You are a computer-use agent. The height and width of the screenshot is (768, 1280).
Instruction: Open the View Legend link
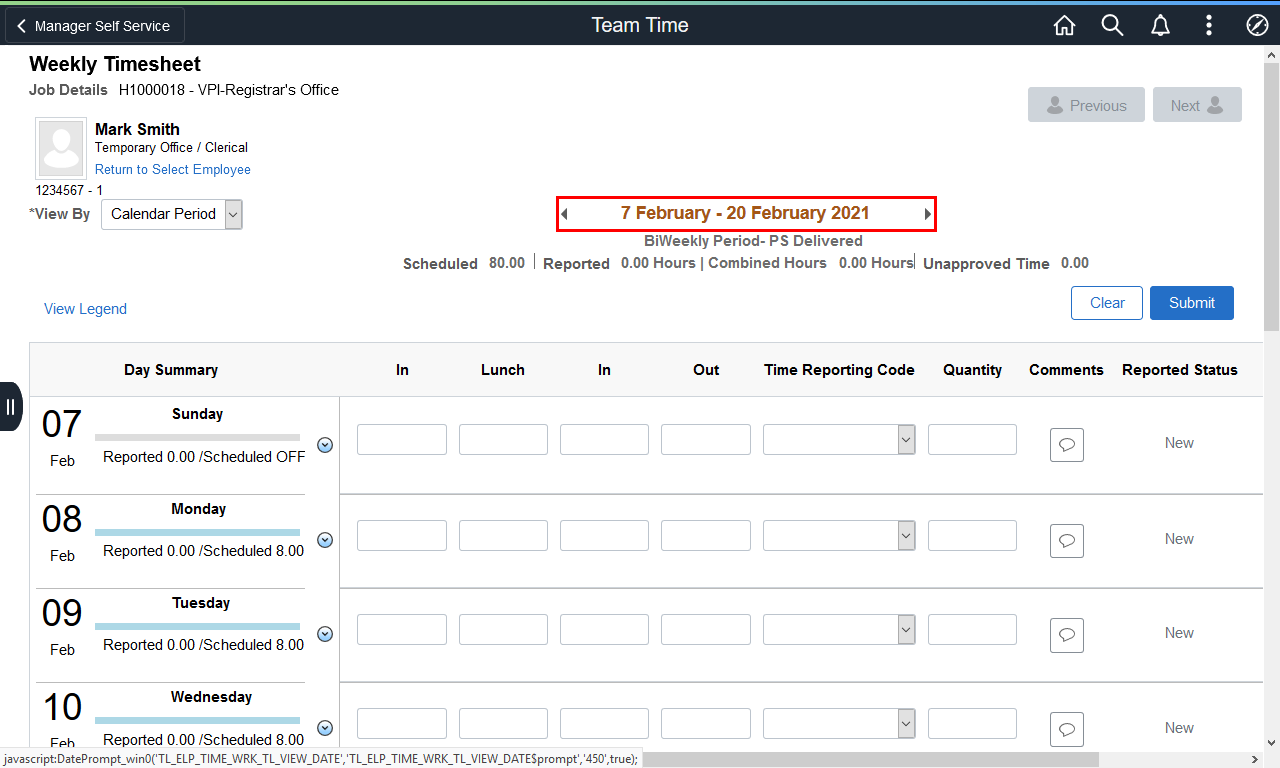click(85, 309)
